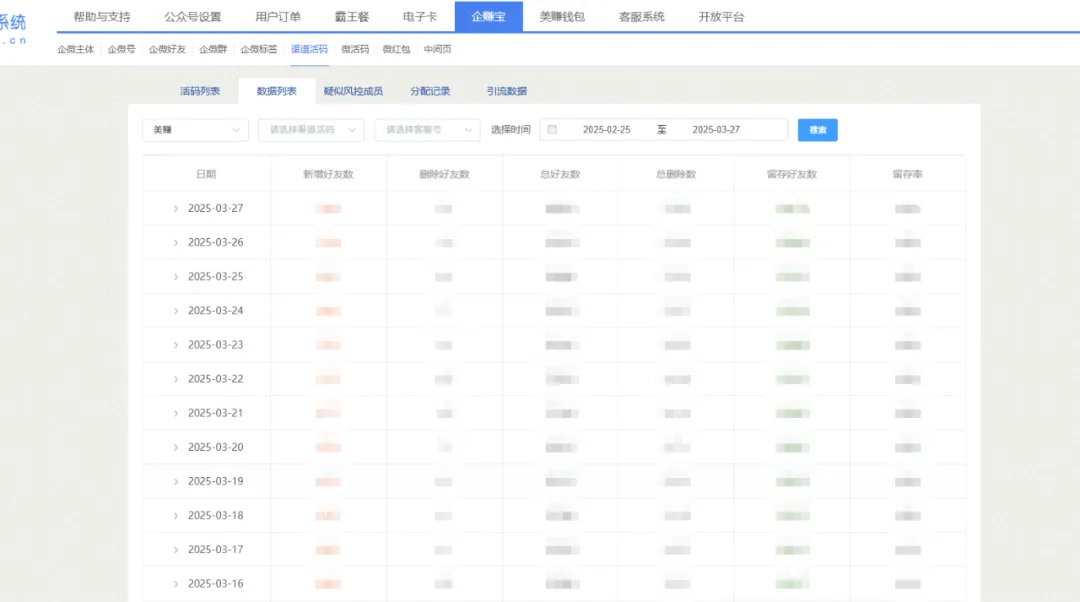The image size is (1080, 602).
Task: Expand the 2025-03-26 row
Action: click(176, 242)
